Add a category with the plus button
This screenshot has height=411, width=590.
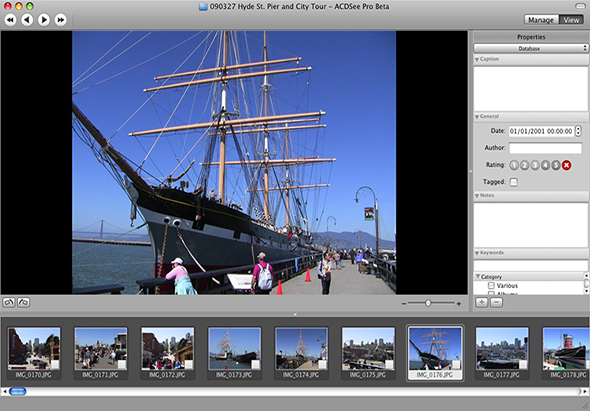click(482, 302)
